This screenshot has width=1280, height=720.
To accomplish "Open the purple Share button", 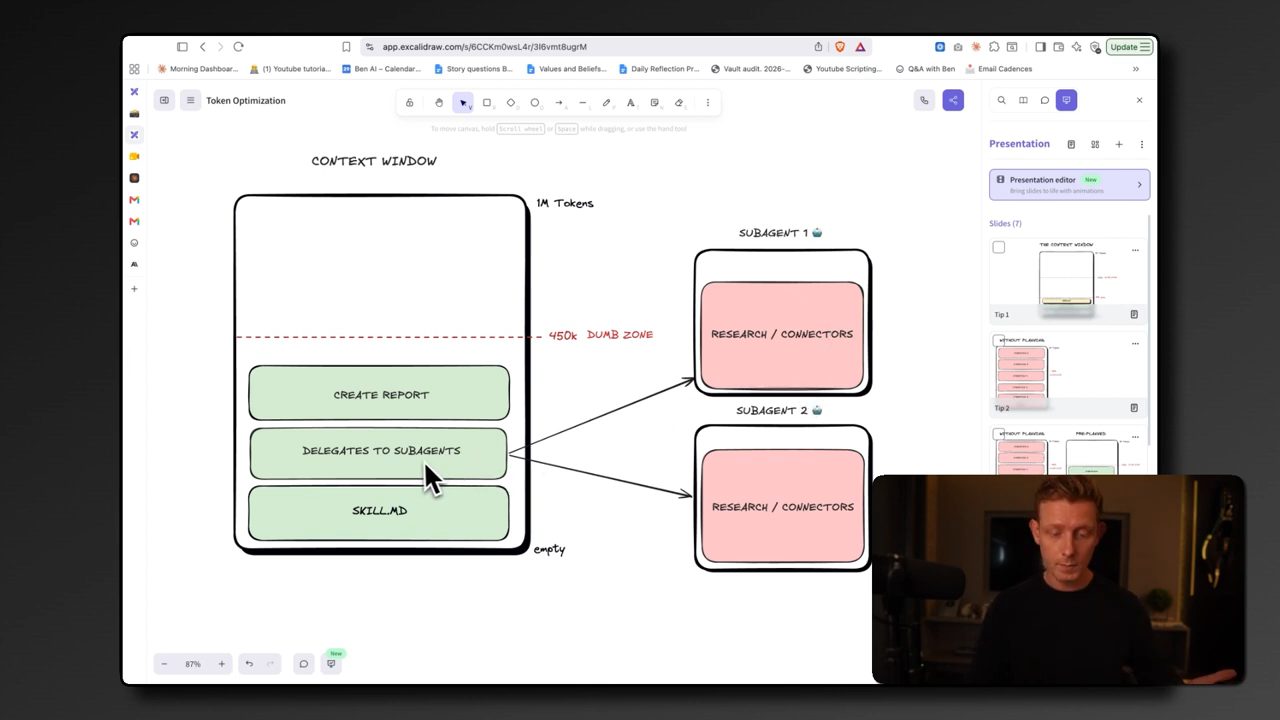I will 953,100.
